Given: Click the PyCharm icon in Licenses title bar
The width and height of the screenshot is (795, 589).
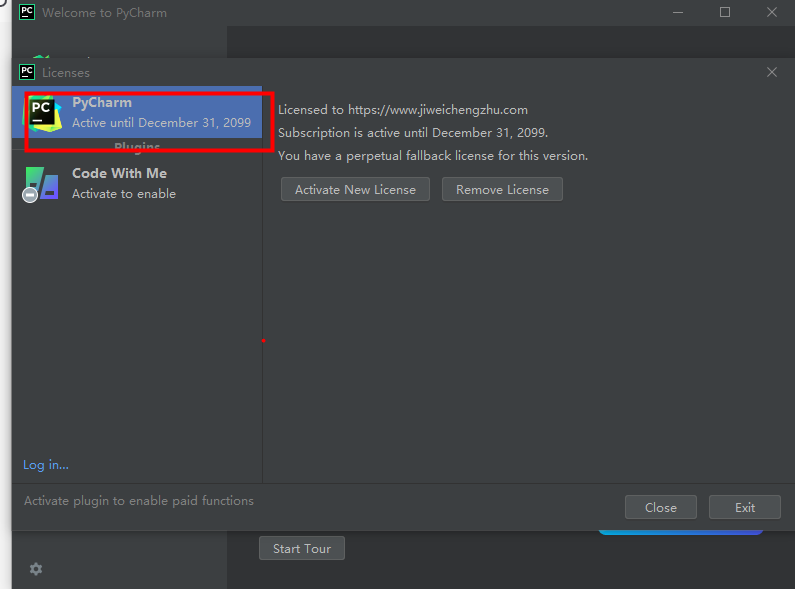Looking at the screenshot, I should [x=27, y=72].
